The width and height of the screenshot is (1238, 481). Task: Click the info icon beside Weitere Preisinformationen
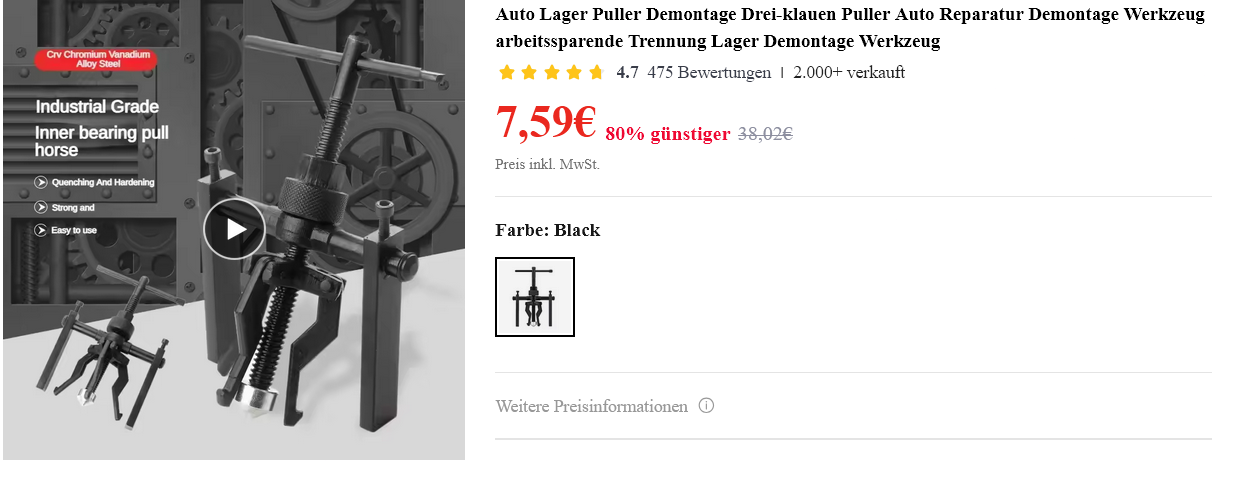(x=706, y=406)
